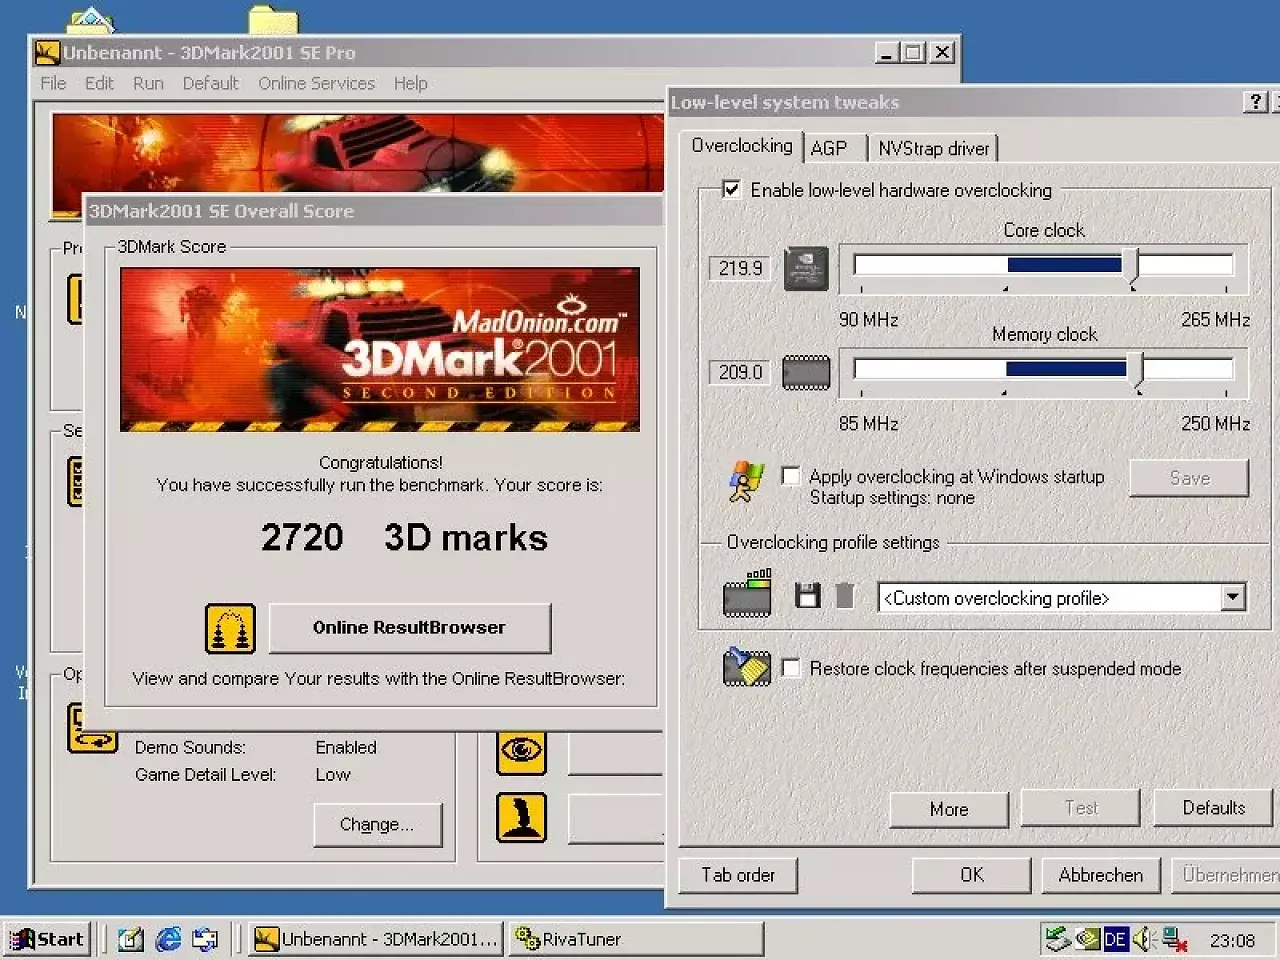The width and height of the screenshot is (1280, 960).
Task: Toggle Enable low-level hardware overclocking
Action: pyautogui.click(x=732, y=189)
